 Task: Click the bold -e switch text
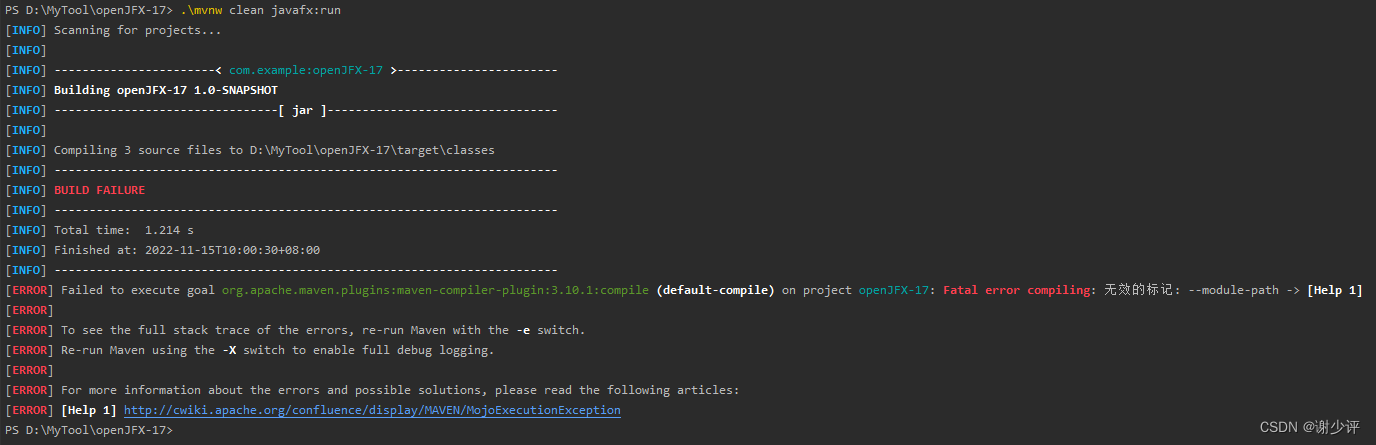tap(523, 330)
